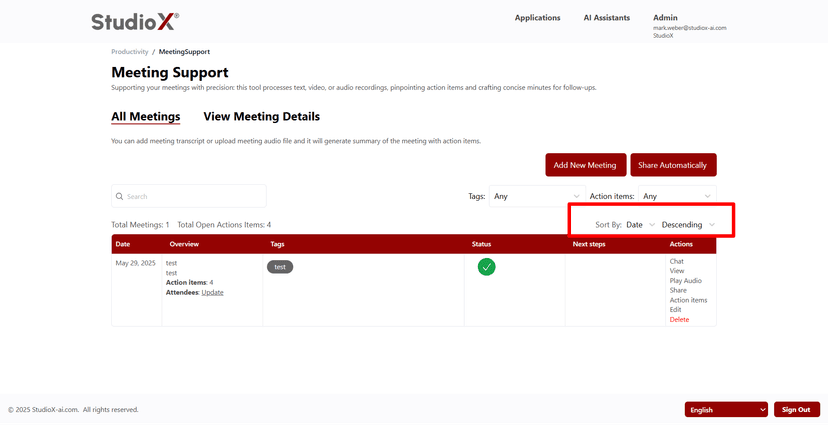Click the gray test tag badge

click(280, 267)
